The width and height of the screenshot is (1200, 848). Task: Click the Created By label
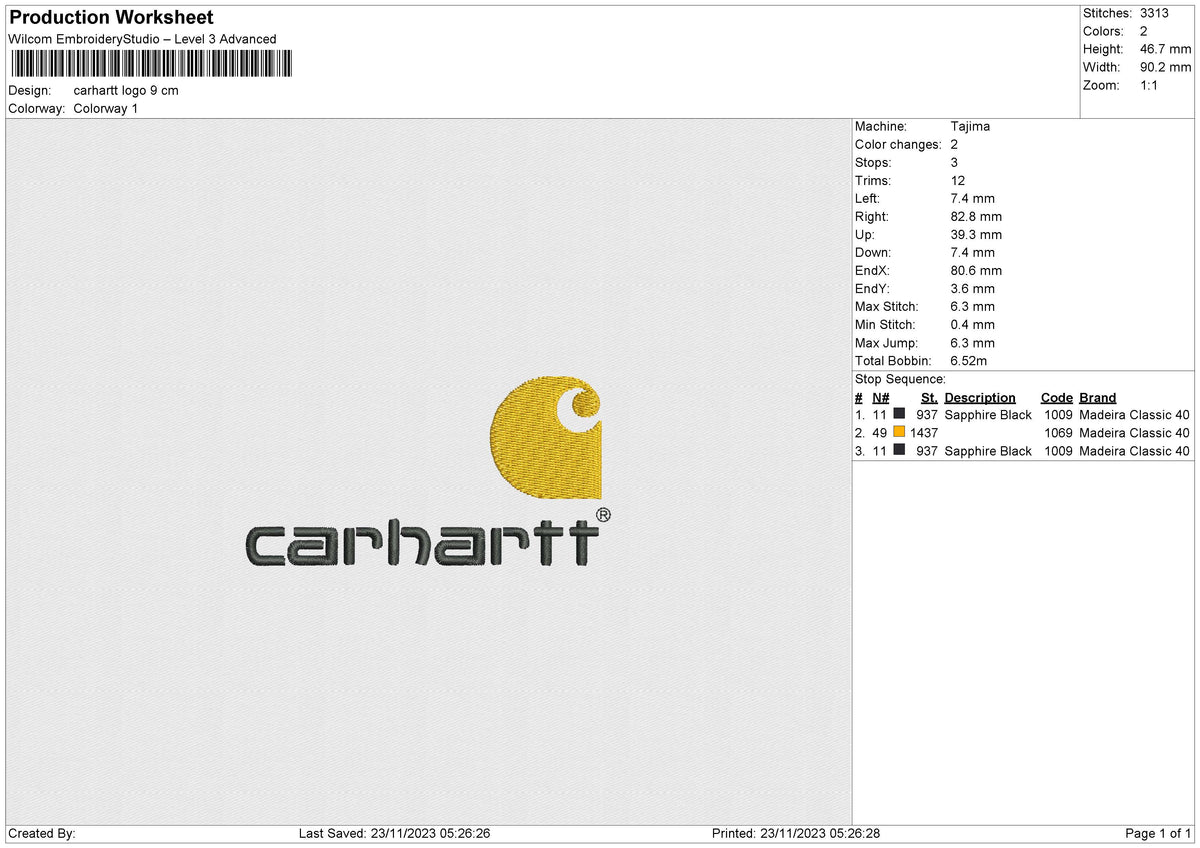coord(42,834)
